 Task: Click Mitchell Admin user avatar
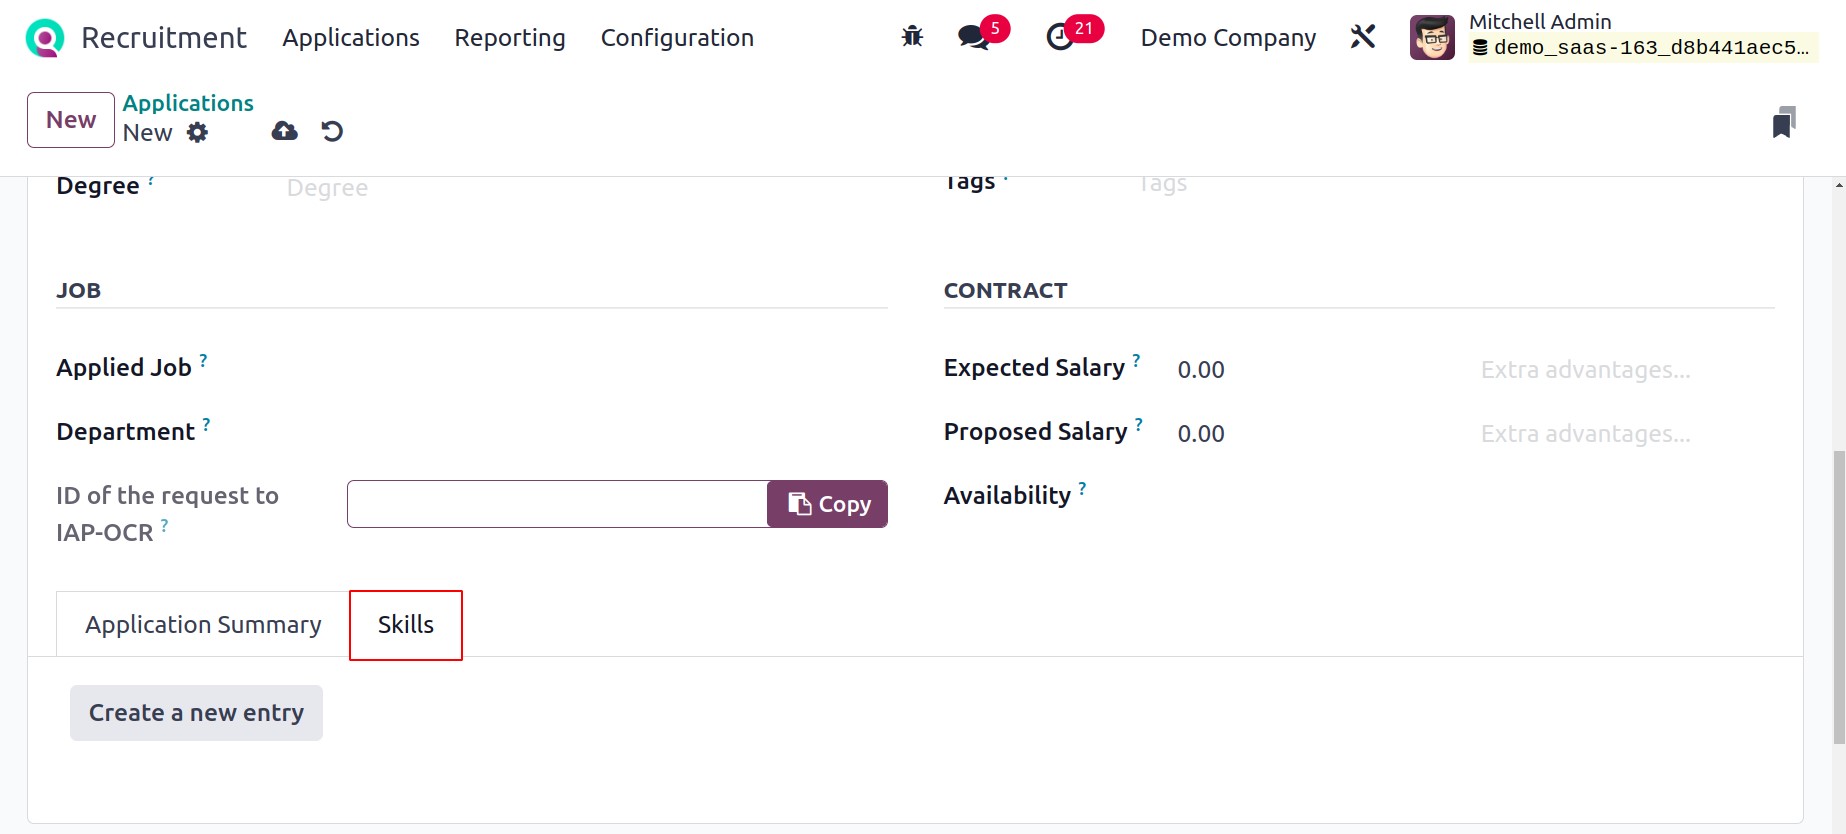coord(1432,37)
